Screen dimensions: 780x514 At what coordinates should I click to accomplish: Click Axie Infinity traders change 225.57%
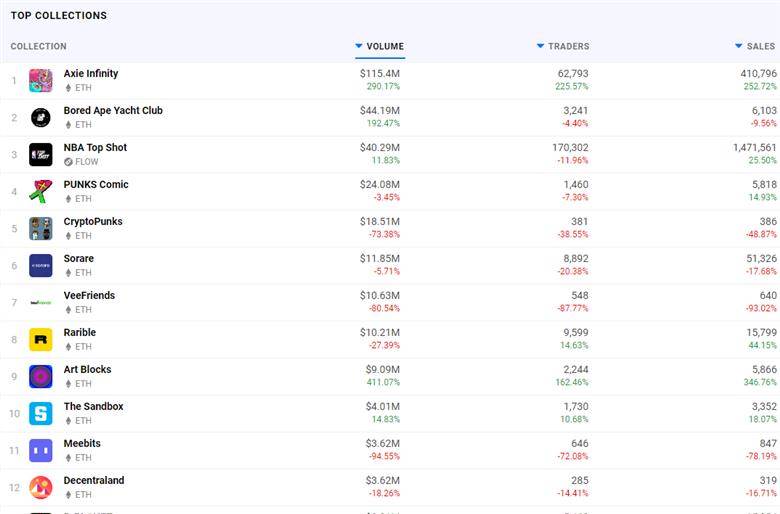click(572, 87)
